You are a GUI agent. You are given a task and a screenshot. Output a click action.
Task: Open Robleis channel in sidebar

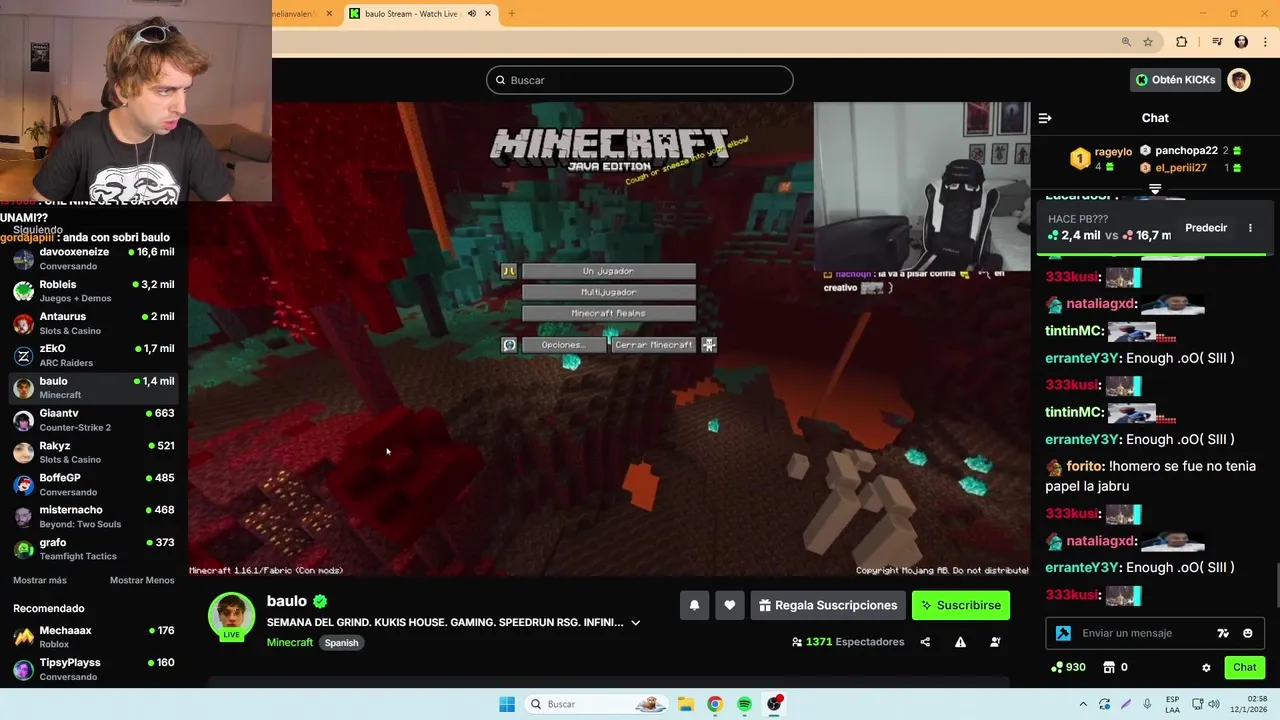coord(94,291)
